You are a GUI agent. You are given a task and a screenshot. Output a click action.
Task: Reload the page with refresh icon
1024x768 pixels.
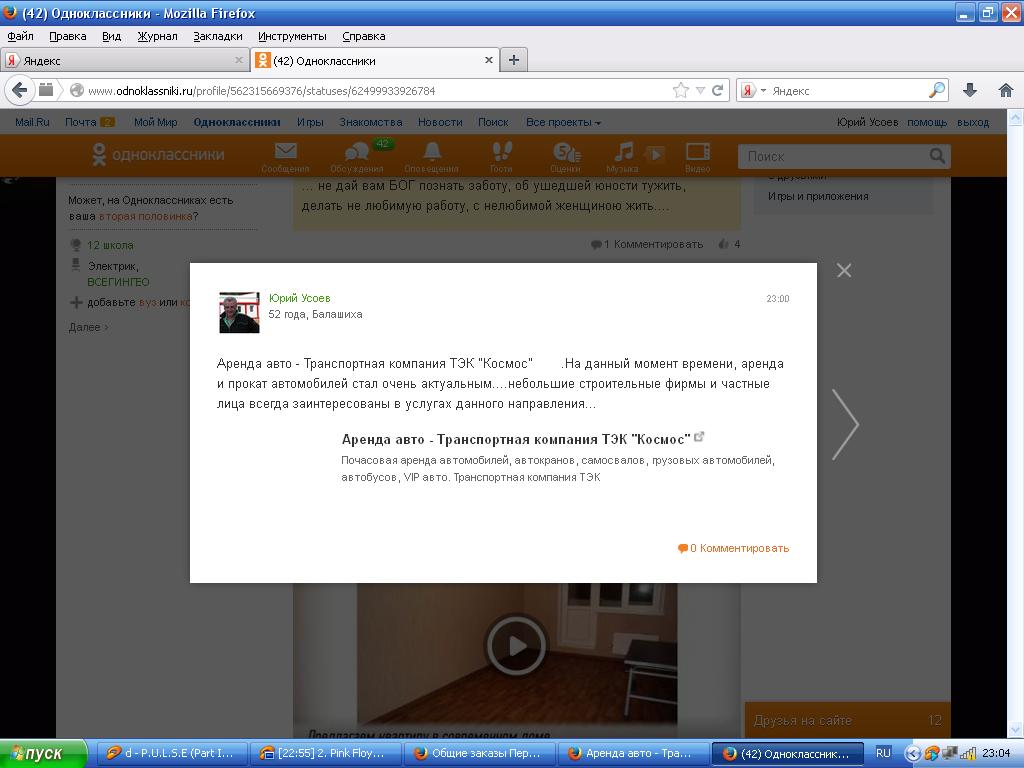[717, 90]
